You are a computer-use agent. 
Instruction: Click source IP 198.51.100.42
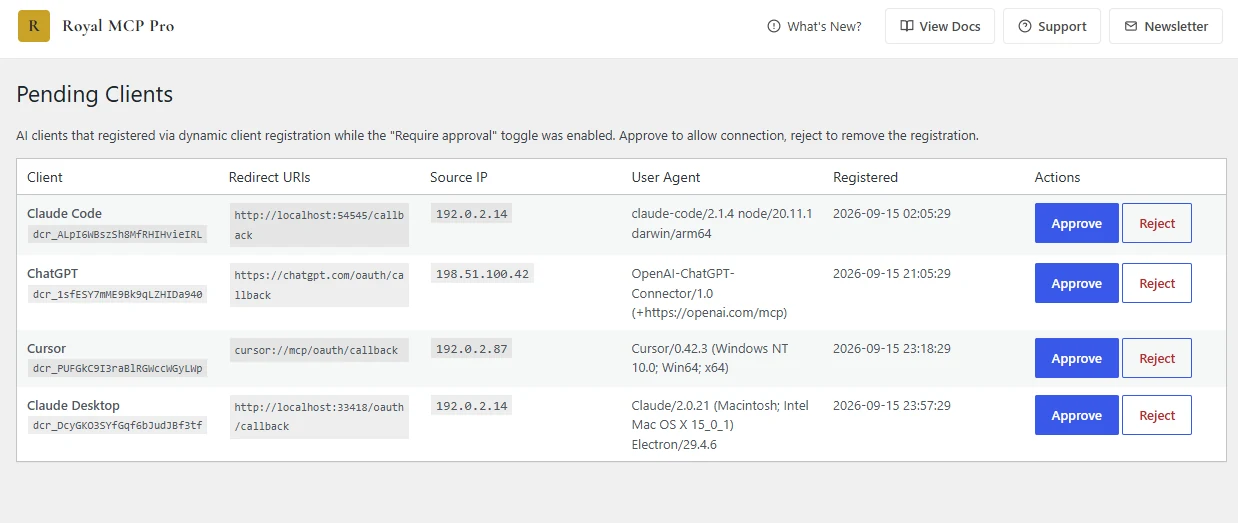click(482, 273)
